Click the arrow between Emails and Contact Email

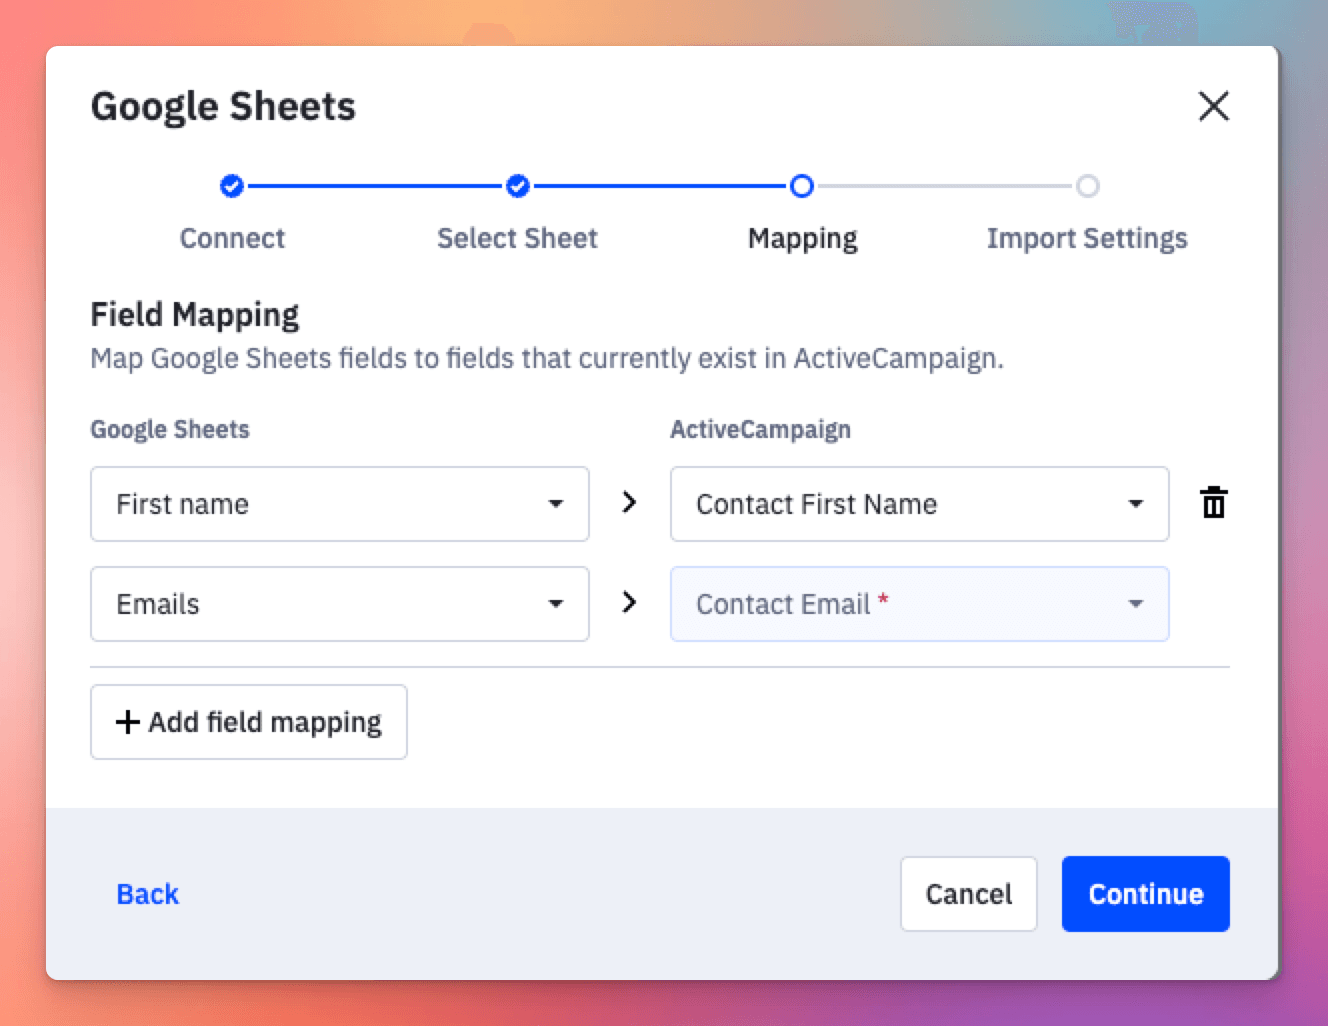click(629, 603)
